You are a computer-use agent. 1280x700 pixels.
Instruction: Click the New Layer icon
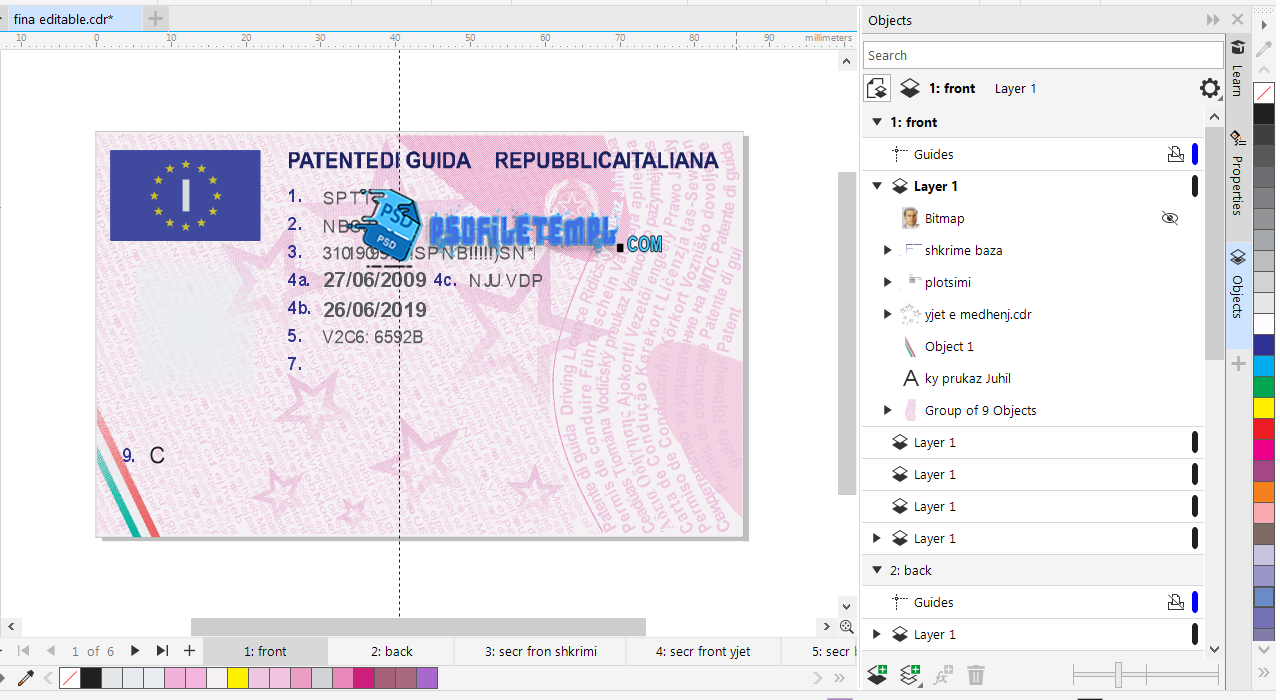coord(877,675)
